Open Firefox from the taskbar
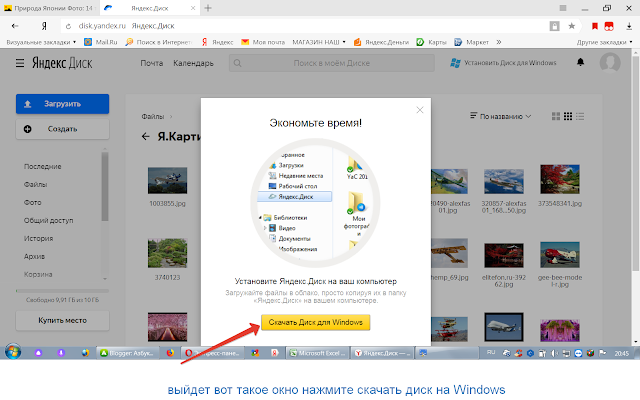 [x=170, y=353]
